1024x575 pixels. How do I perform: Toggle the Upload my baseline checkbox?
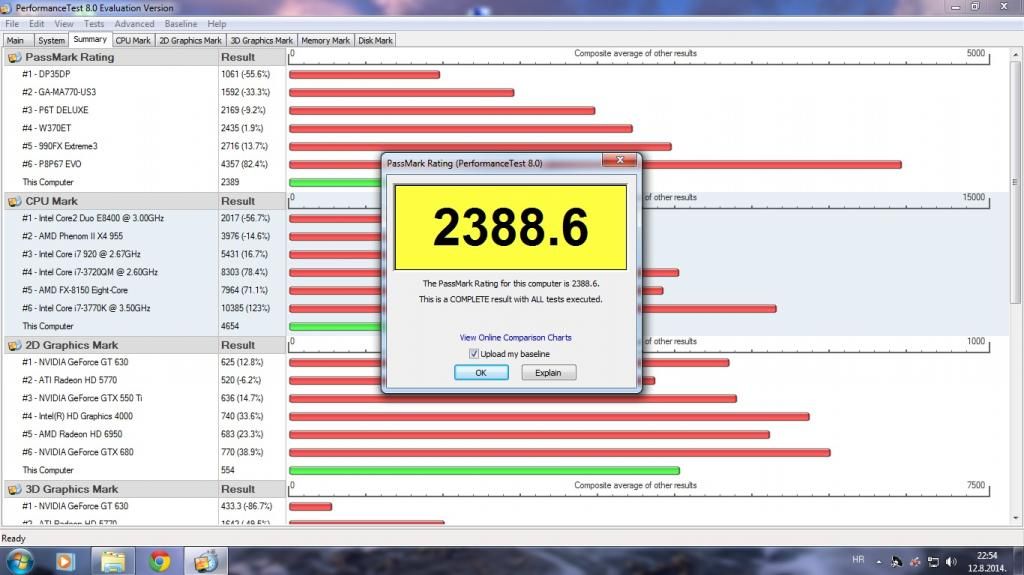(473, 353)
